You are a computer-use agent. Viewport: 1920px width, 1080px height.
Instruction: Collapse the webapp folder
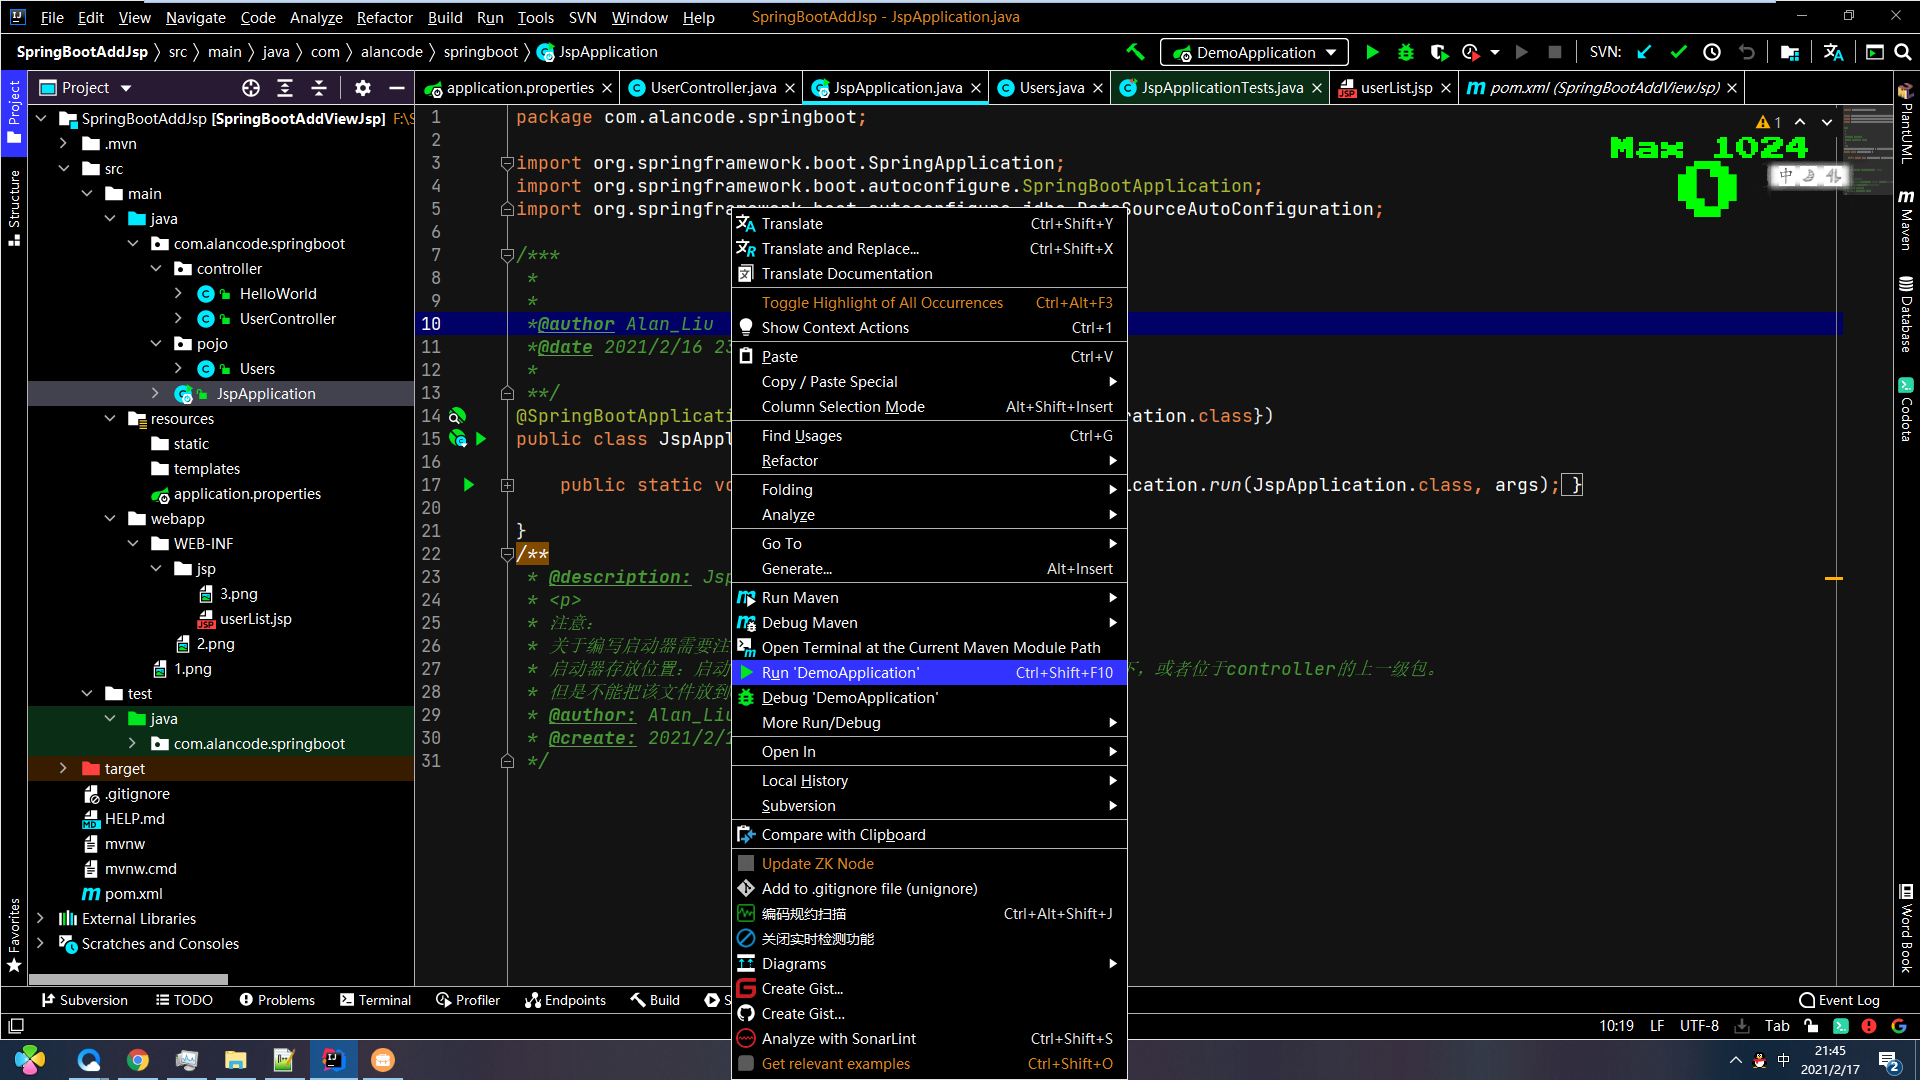(x=110, y=519)
